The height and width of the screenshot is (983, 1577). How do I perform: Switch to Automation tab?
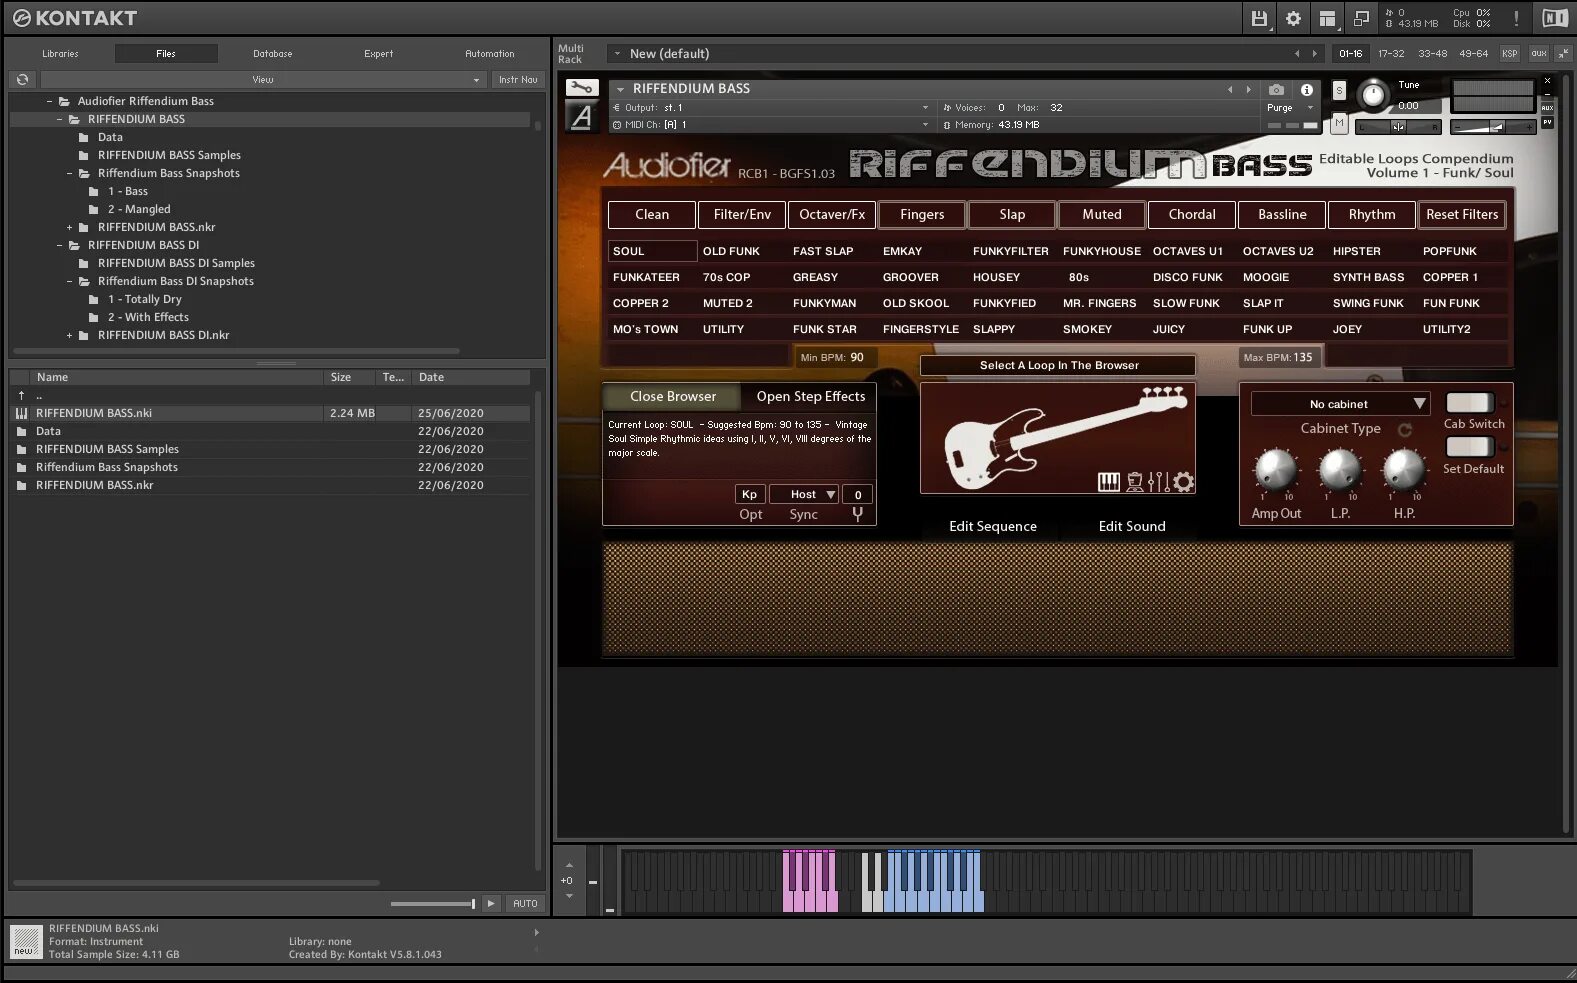pyautogui.click(x=490, y=54)
